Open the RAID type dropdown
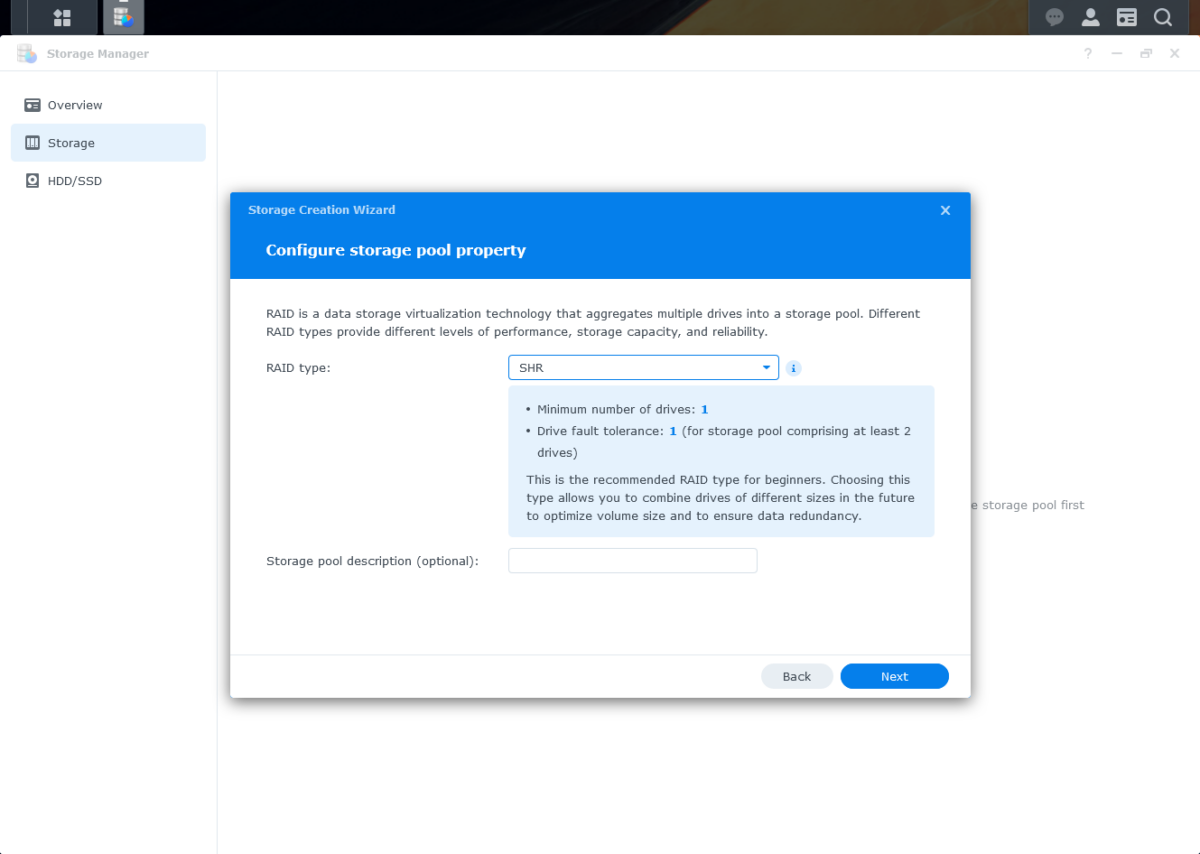Screen dimensions: 1200x854 pos(643,367)
